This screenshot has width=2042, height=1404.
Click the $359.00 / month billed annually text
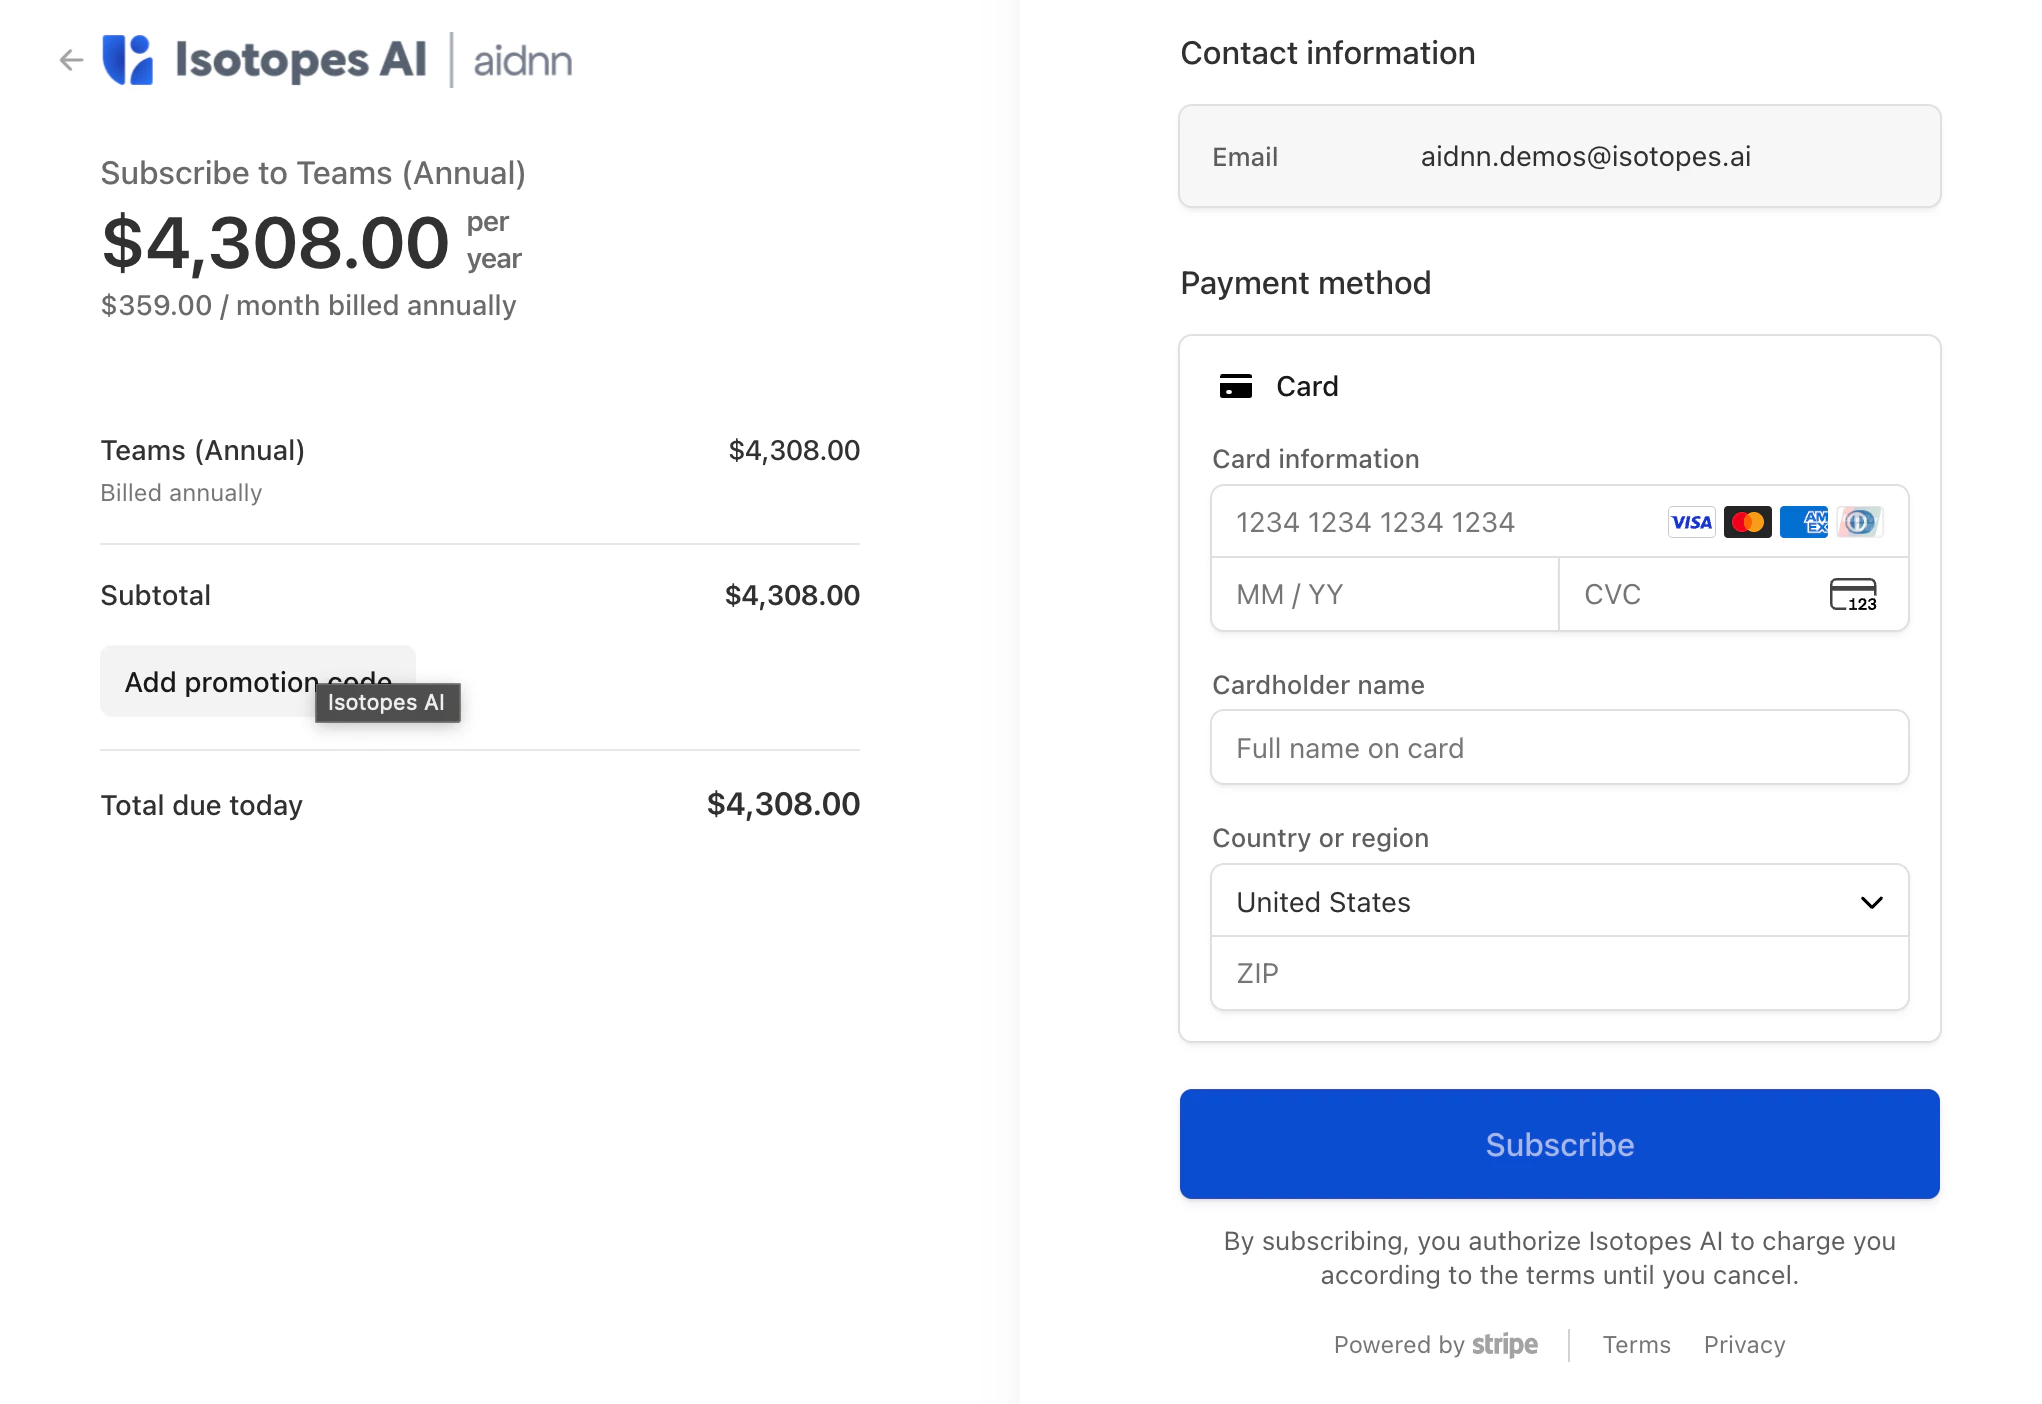[x=308, y=305]
